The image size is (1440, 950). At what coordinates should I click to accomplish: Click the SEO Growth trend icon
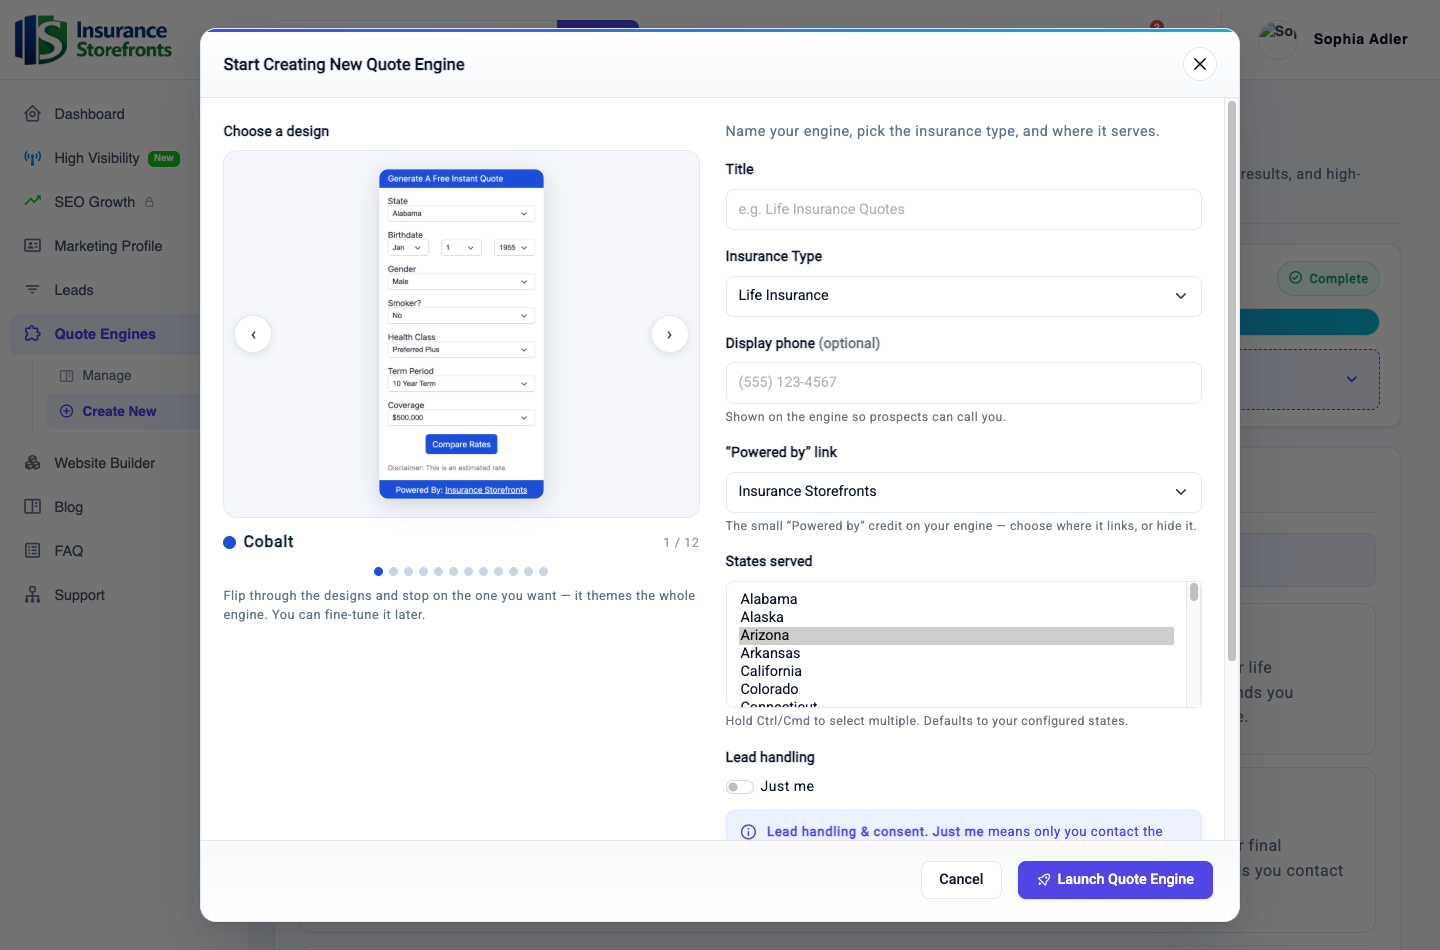tap(33, 202)
